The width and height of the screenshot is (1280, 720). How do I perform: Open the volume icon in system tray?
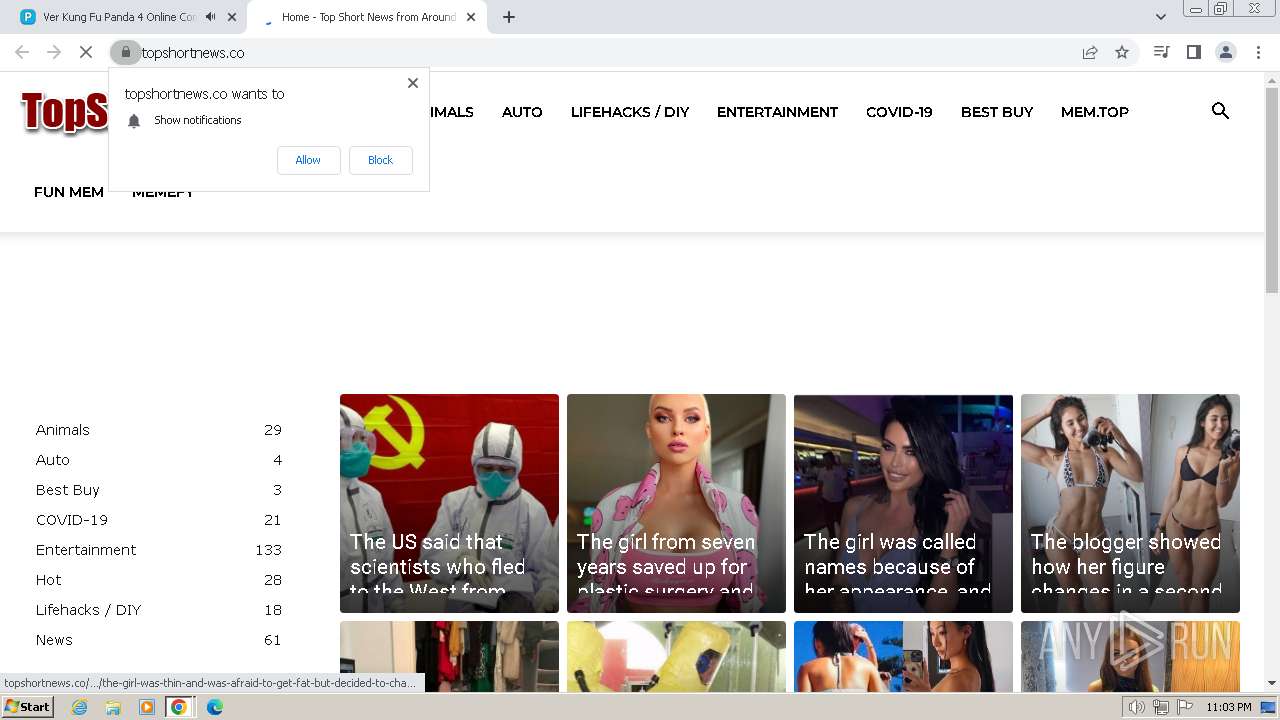(x=1137, y=707)
